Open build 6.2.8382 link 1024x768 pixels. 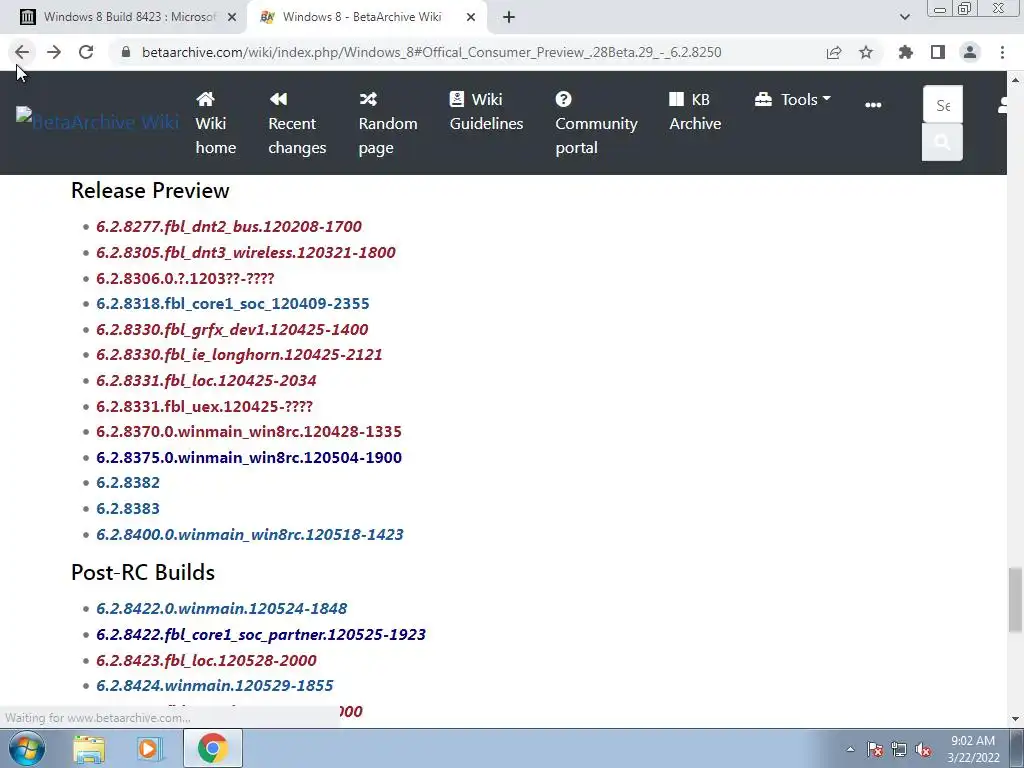tap(128, 483)
